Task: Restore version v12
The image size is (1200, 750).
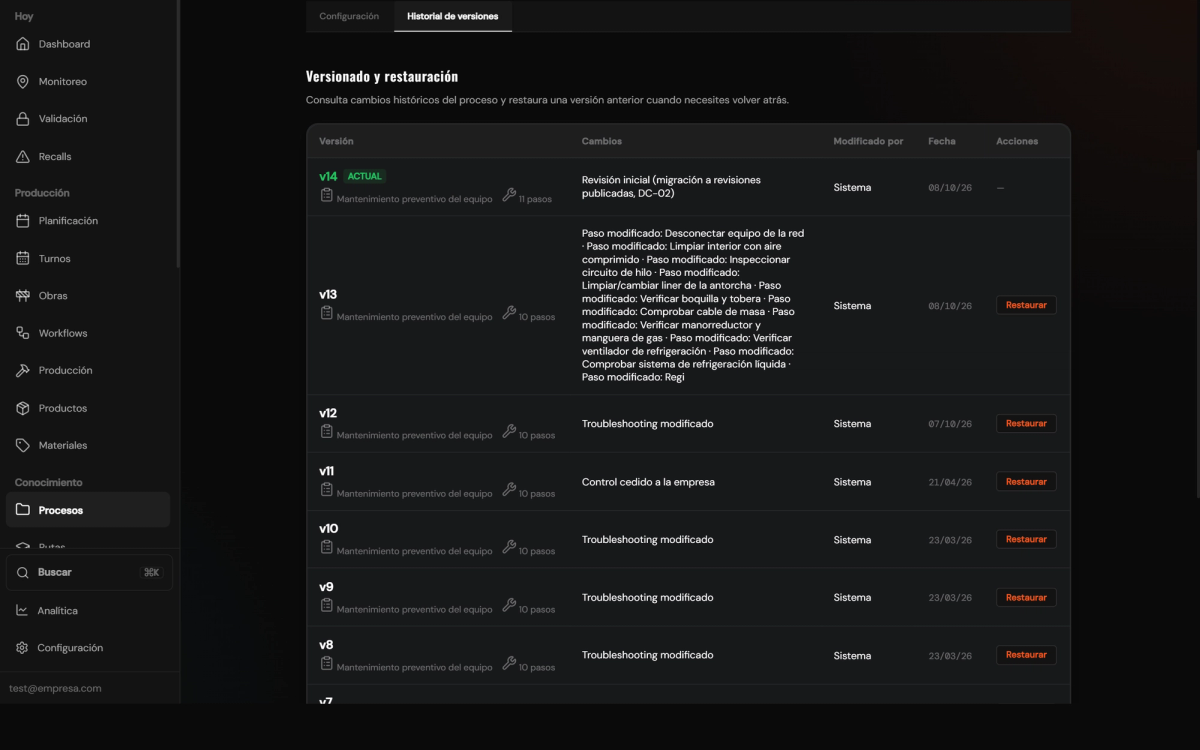Action: 1026,424
